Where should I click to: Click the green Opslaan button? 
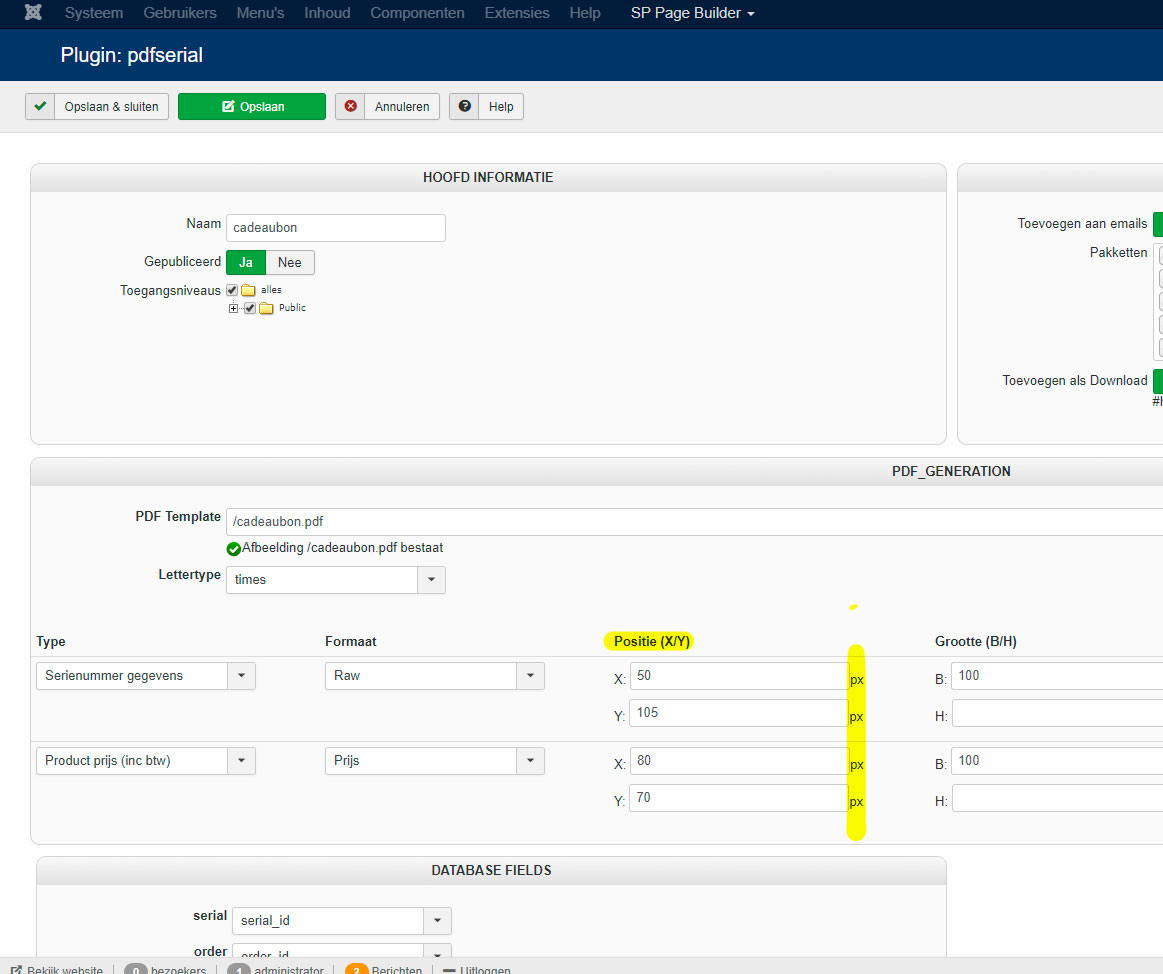(x=252, y=107)
